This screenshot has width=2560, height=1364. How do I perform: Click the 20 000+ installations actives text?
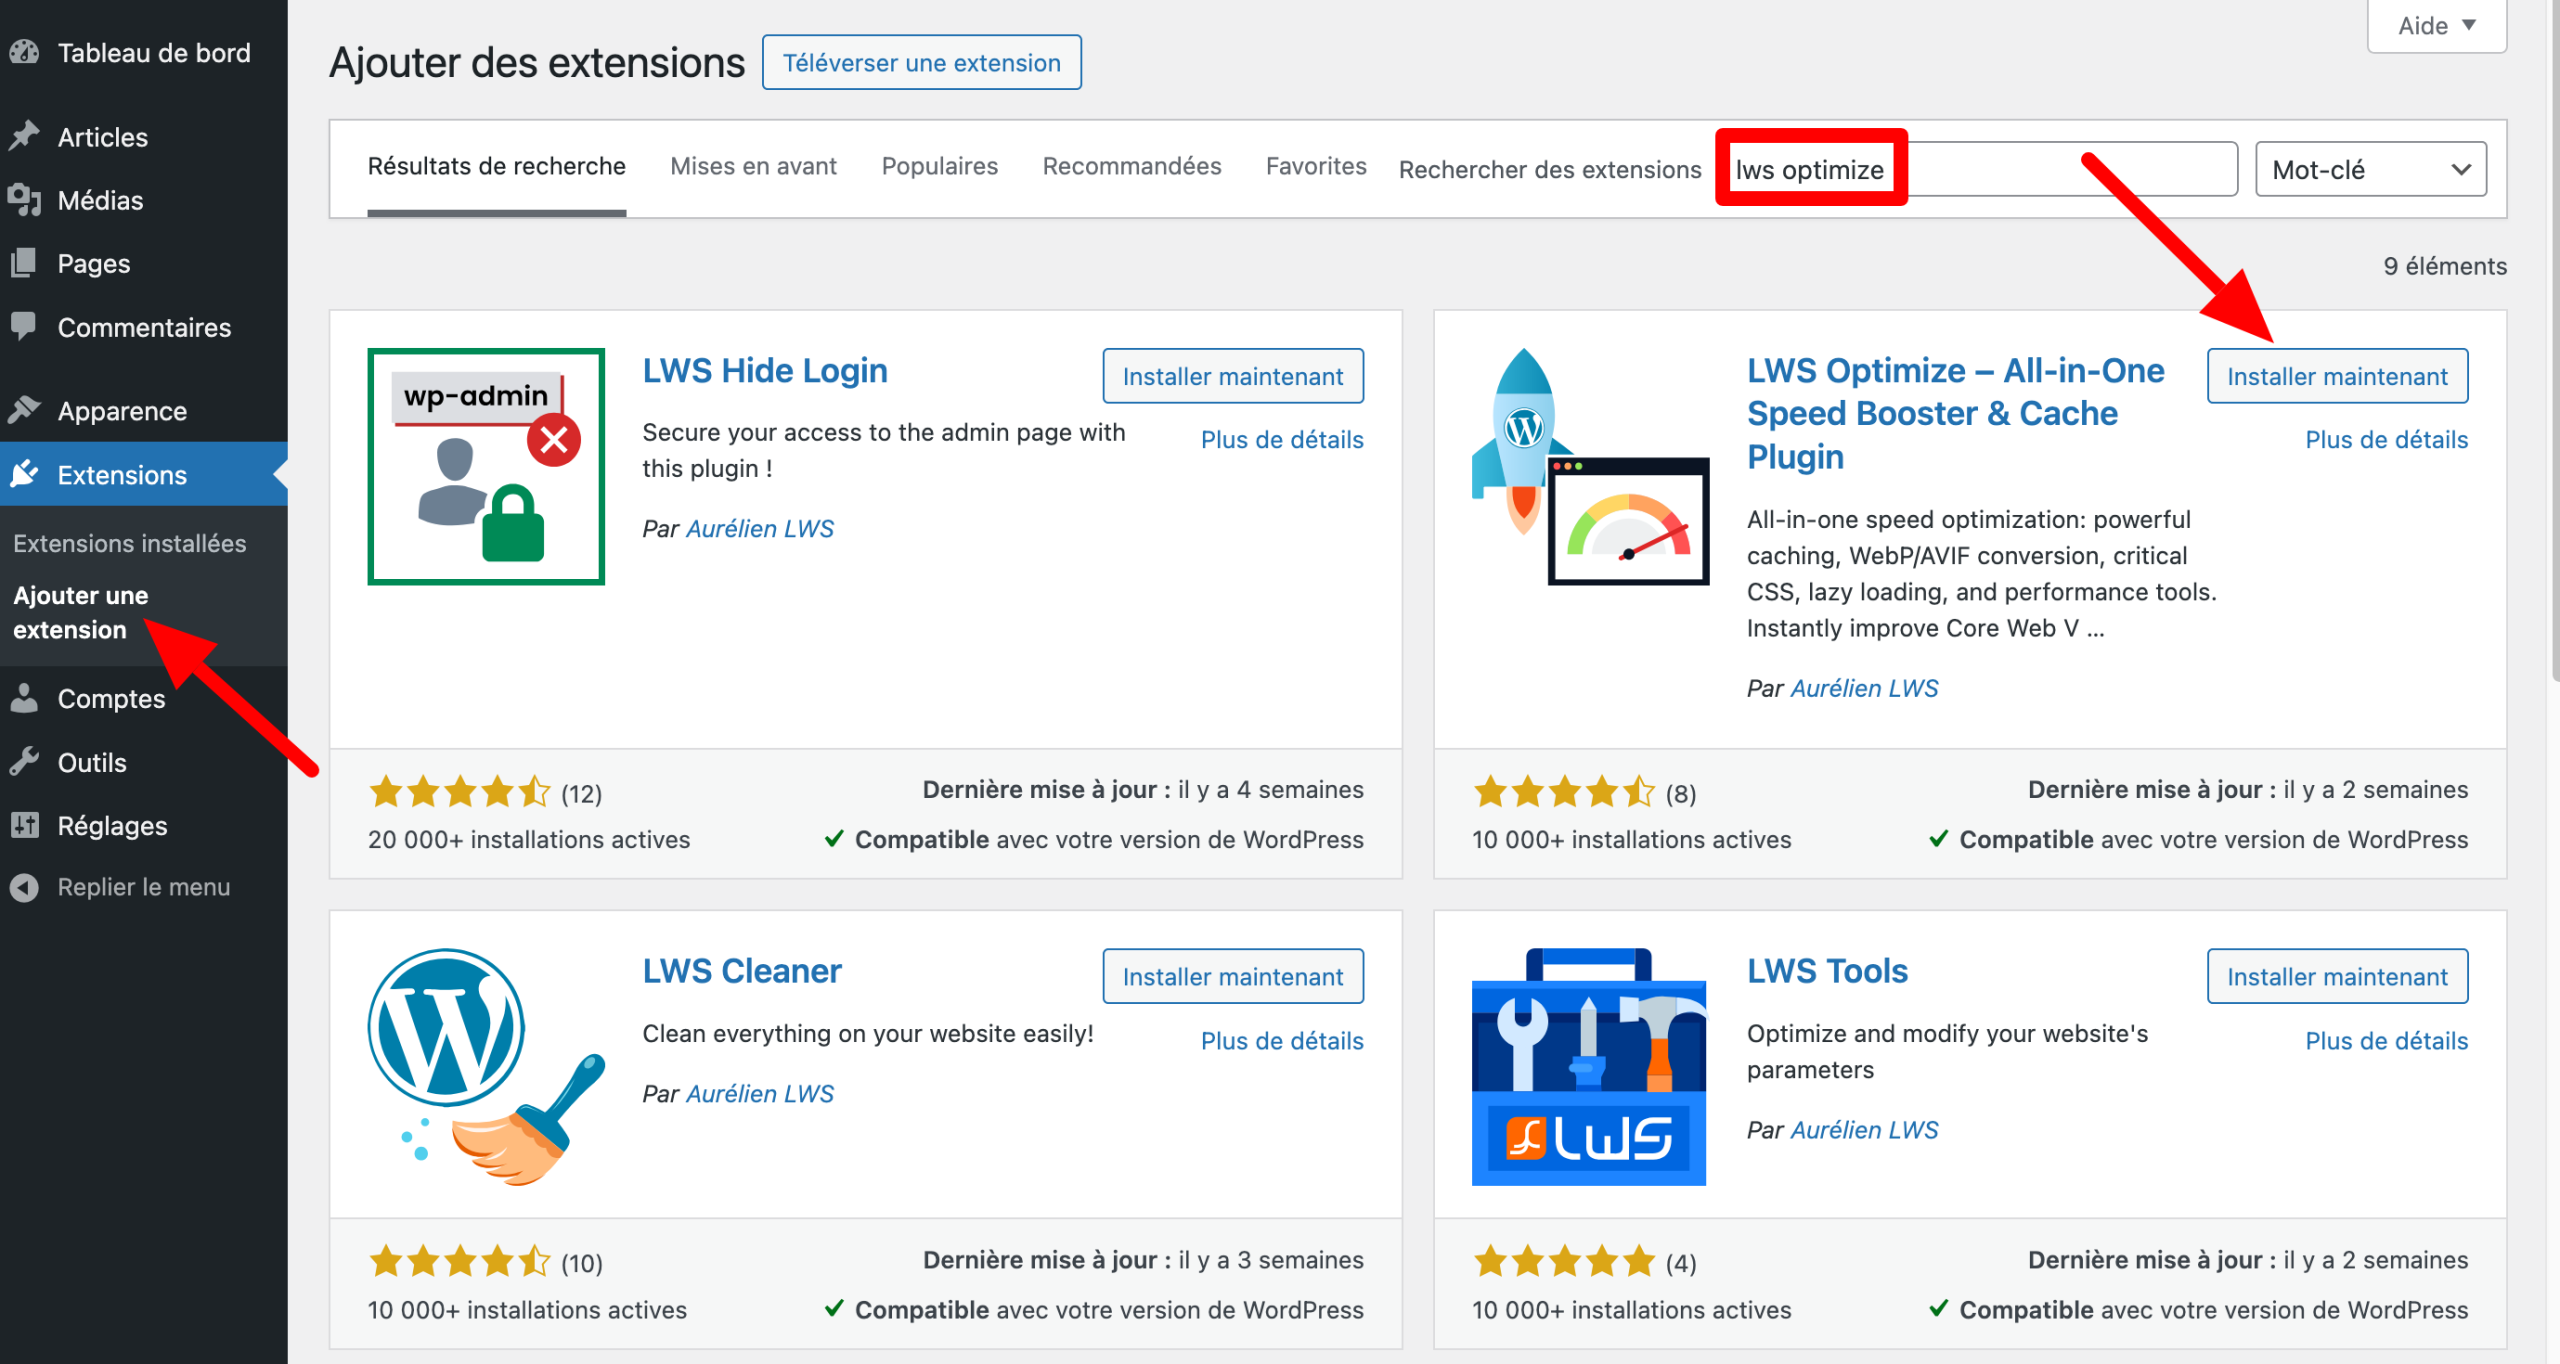pos(528,838)
